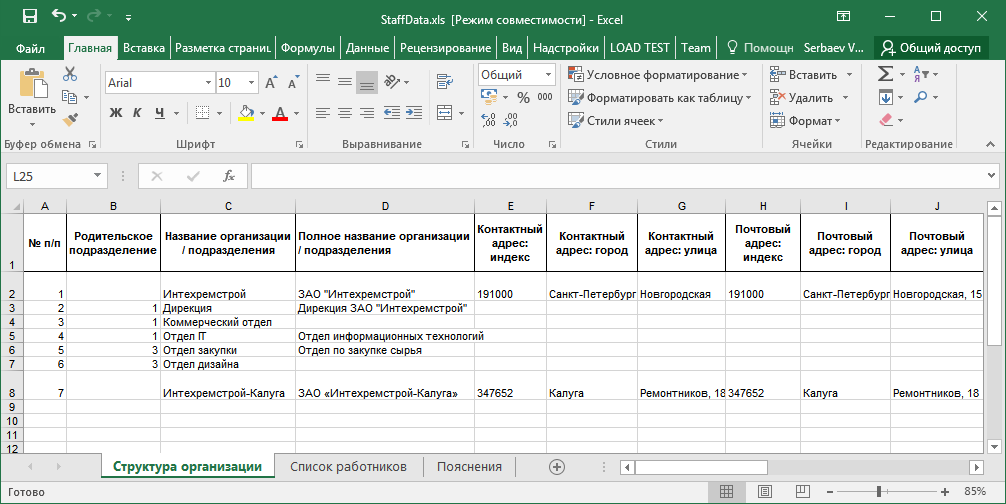Increase indent of cell contents
Viewport: 1006px width, 504px height.
click(x=414, y=113)
